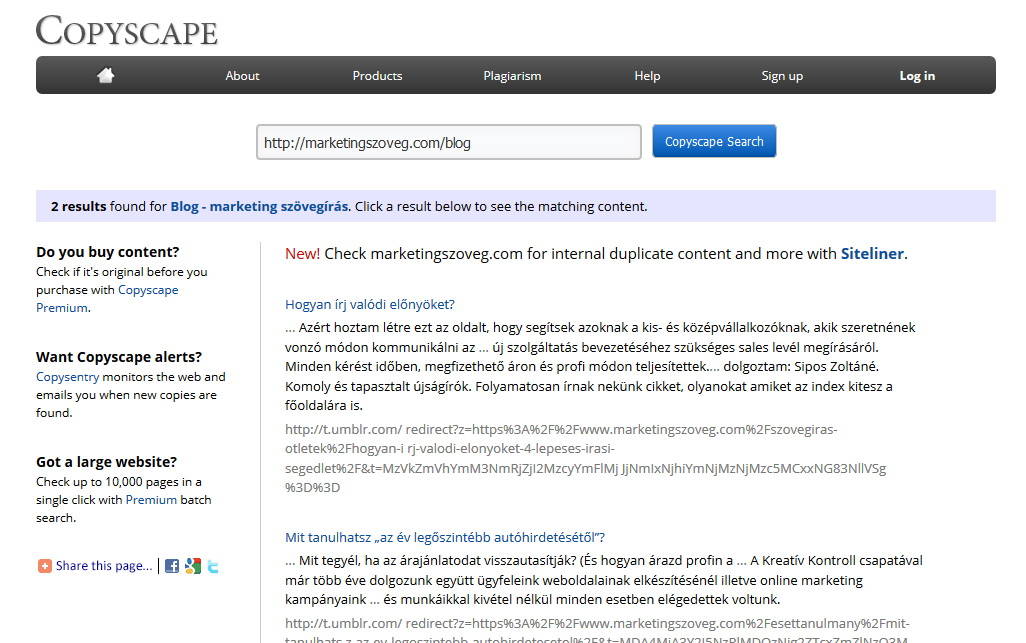Share via the Google icon

[192, 566]
